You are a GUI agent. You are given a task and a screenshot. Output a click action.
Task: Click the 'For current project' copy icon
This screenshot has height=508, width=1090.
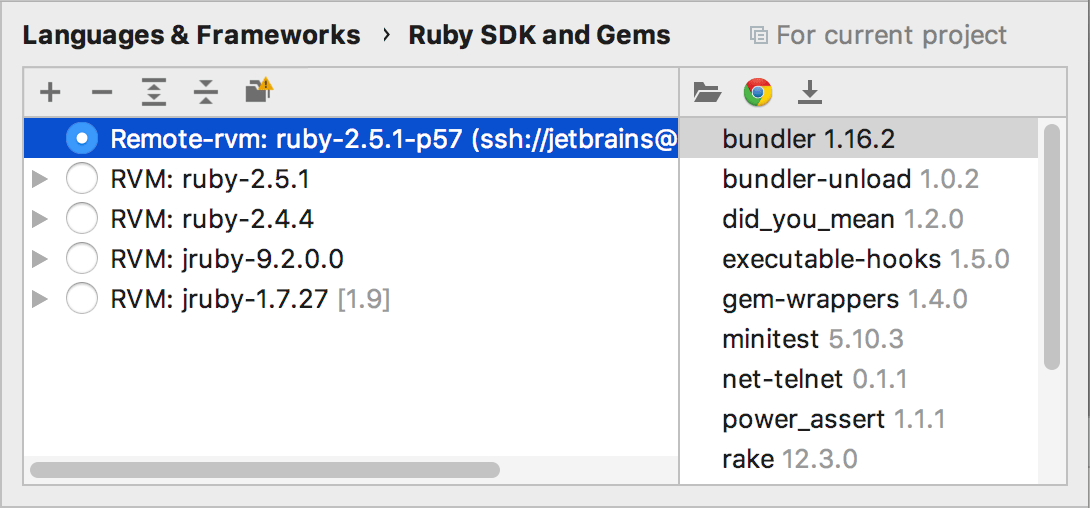[x=758, y=35]
